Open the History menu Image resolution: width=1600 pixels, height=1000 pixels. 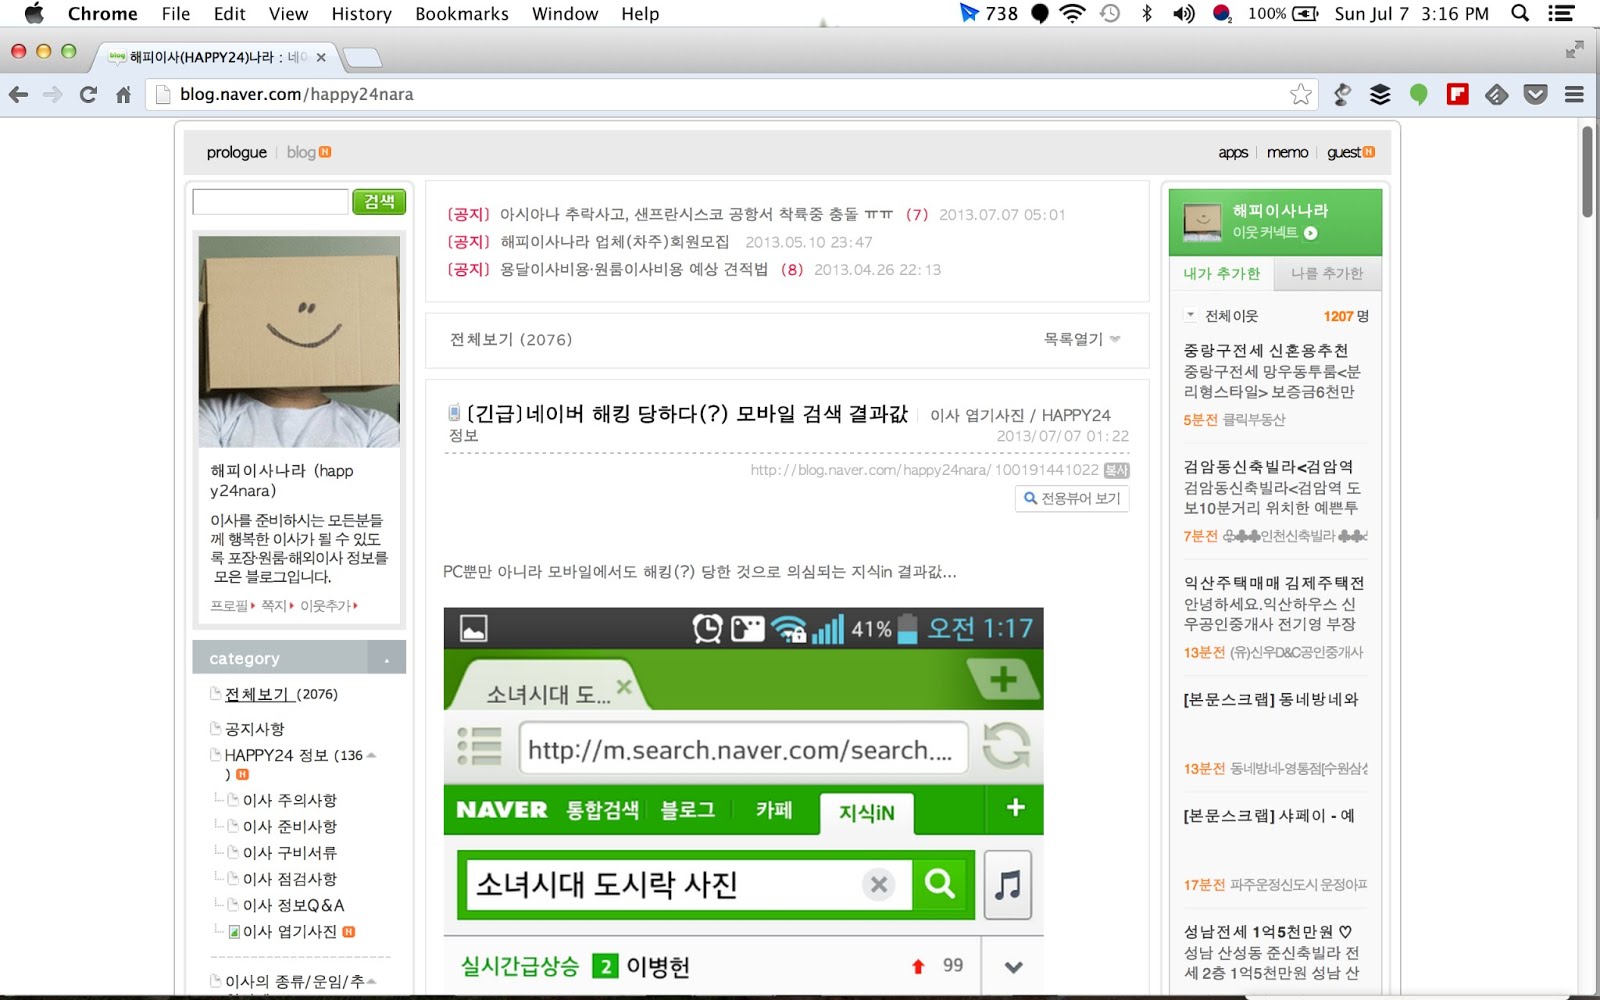coord(361,13)
